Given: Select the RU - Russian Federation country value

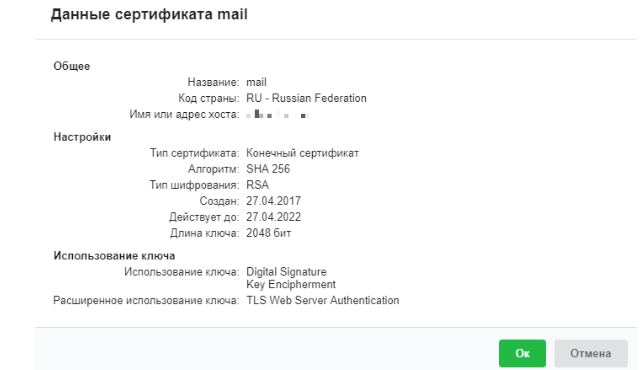Looking at the screenshot, I should 306,98.
